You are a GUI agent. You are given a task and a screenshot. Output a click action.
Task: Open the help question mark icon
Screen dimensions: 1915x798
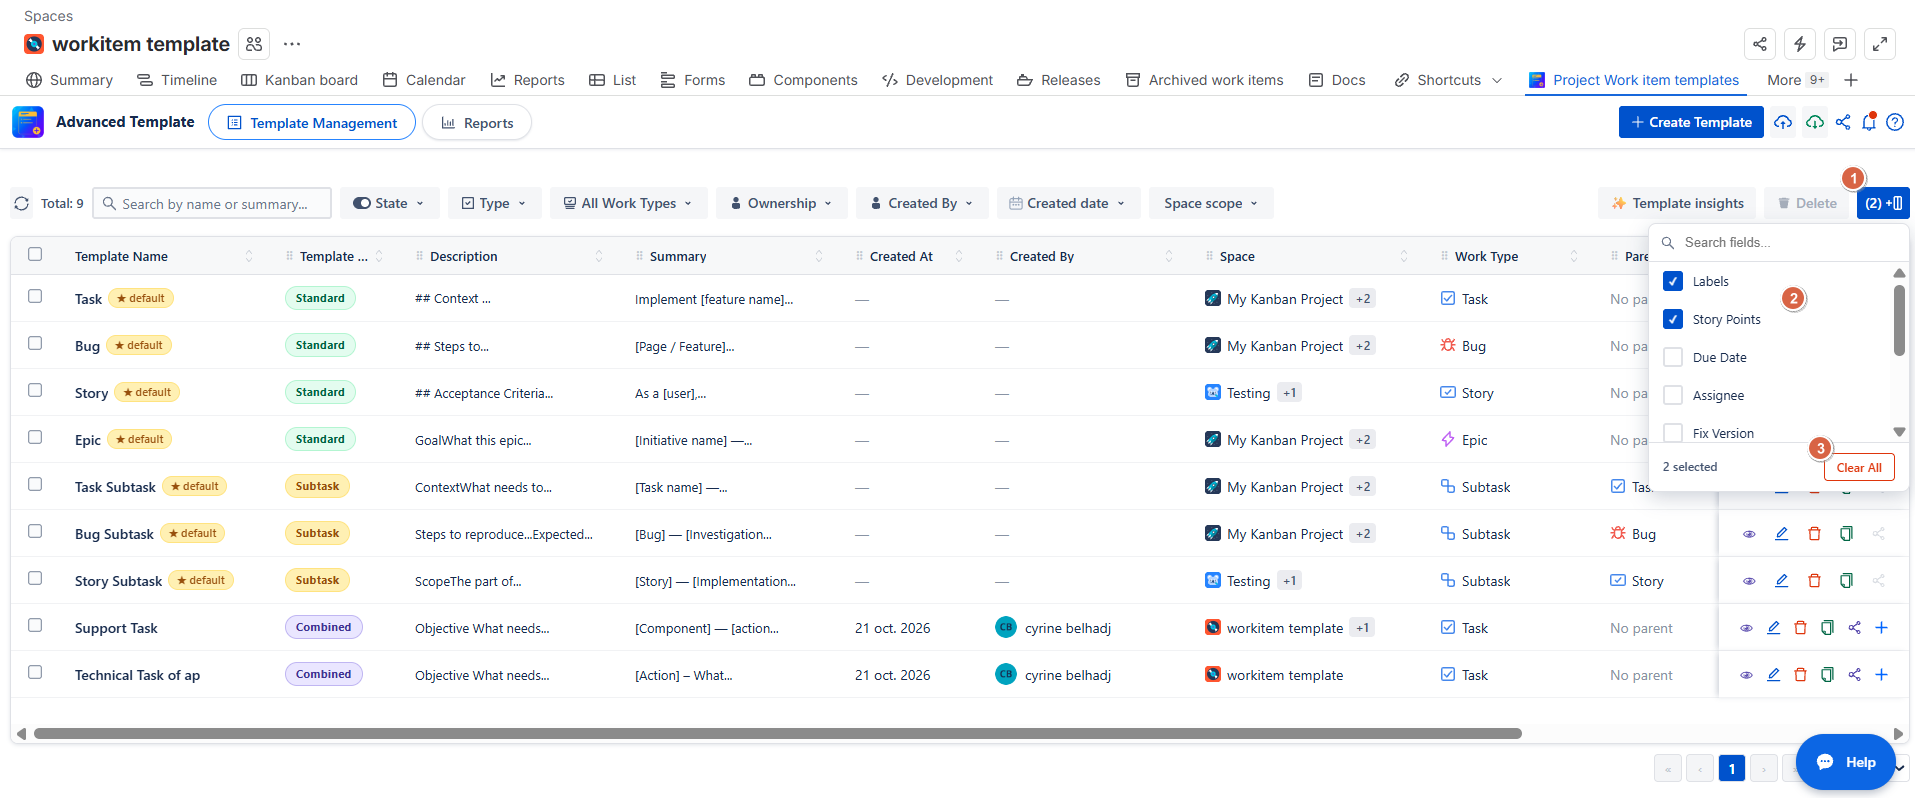tap(1895, 122)
